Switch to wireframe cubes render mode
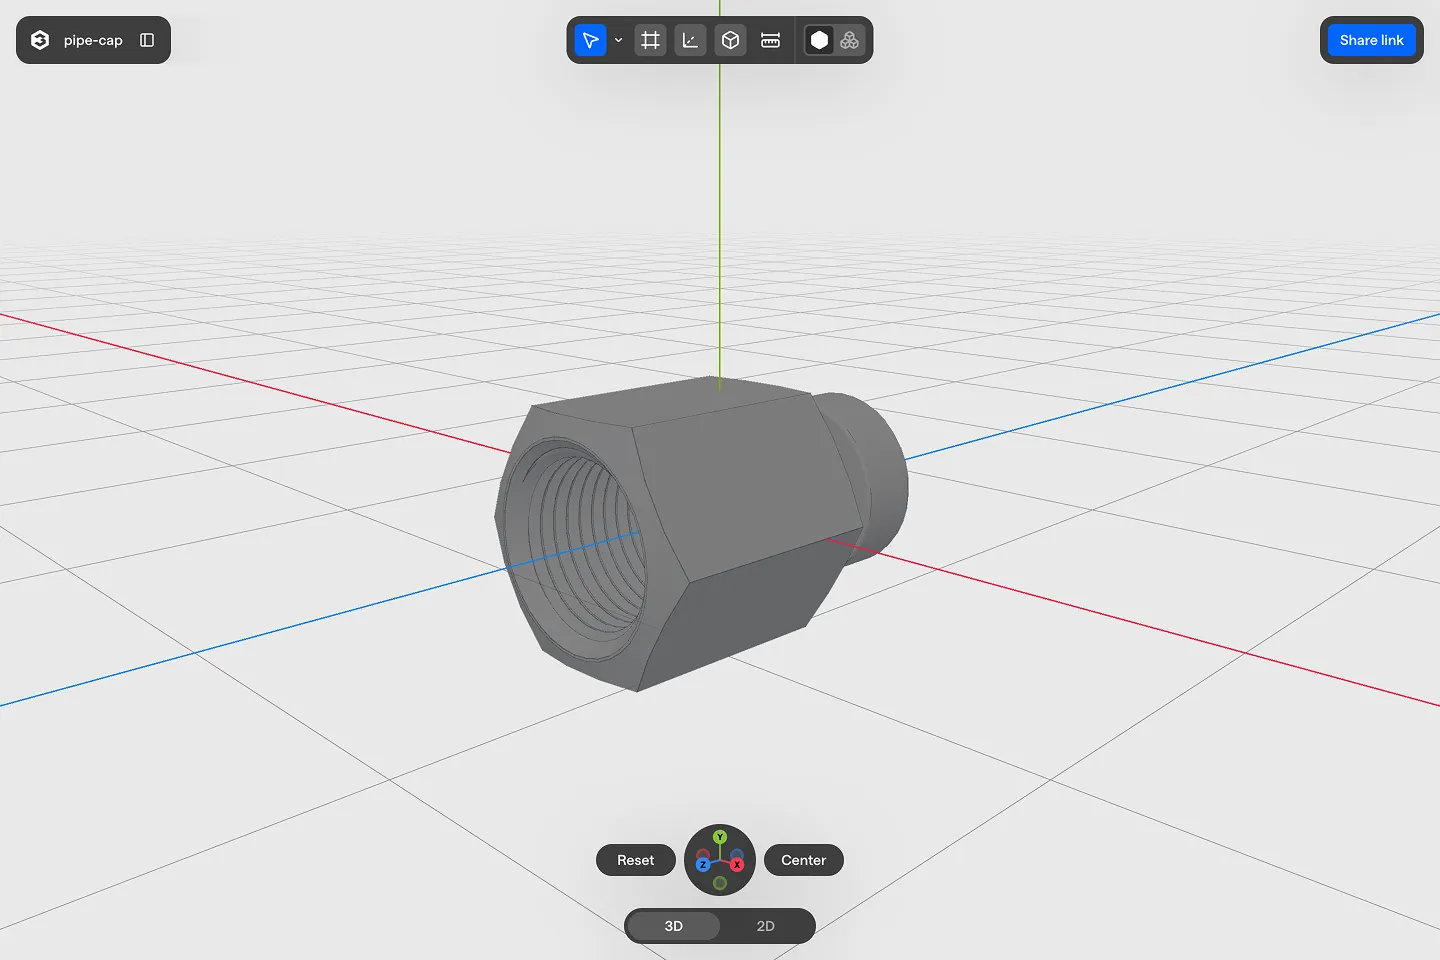The image size is (1440, 960). [x=850, y=40]
